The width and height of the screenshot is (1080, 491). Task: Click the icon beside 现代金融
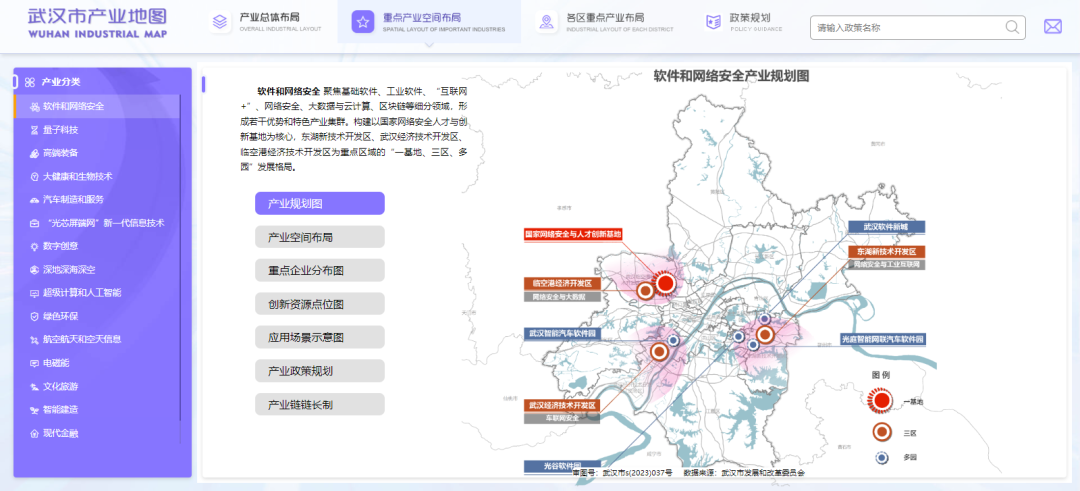(34, 434)
